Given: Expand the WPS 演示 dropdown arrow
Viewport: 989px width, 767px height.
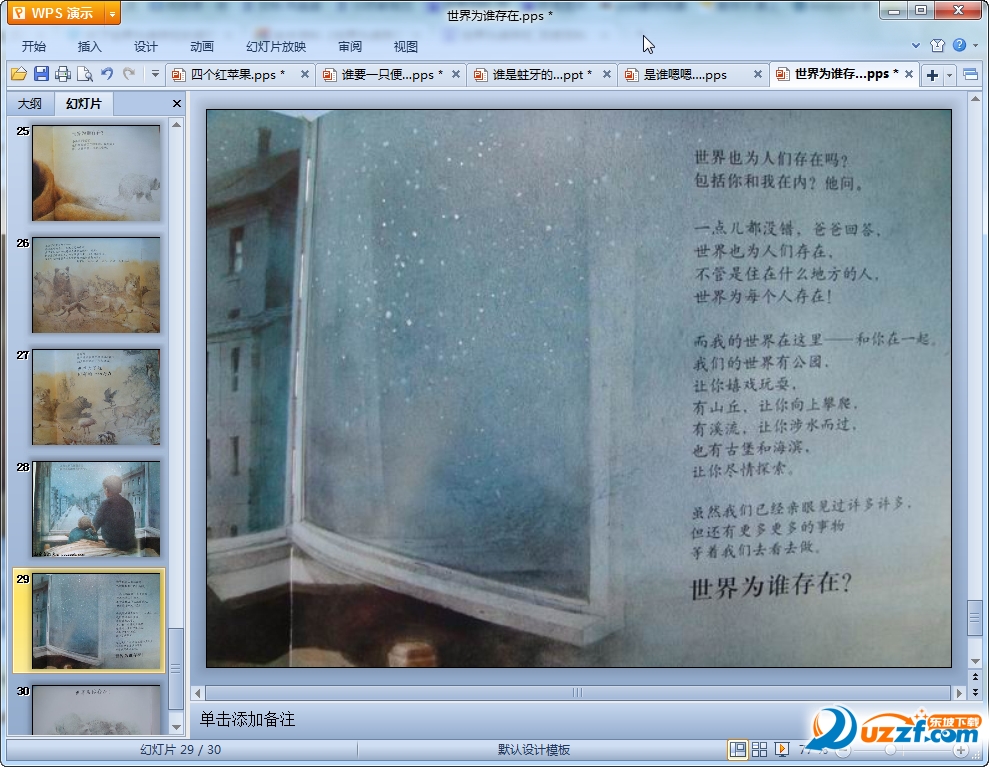Looking at the screenshot, I should point(112,13).
